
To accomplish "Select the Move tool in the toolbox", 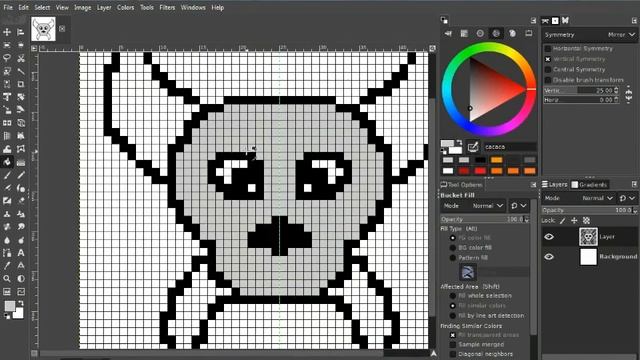I will pyautogui.click(x=7, y=32).
